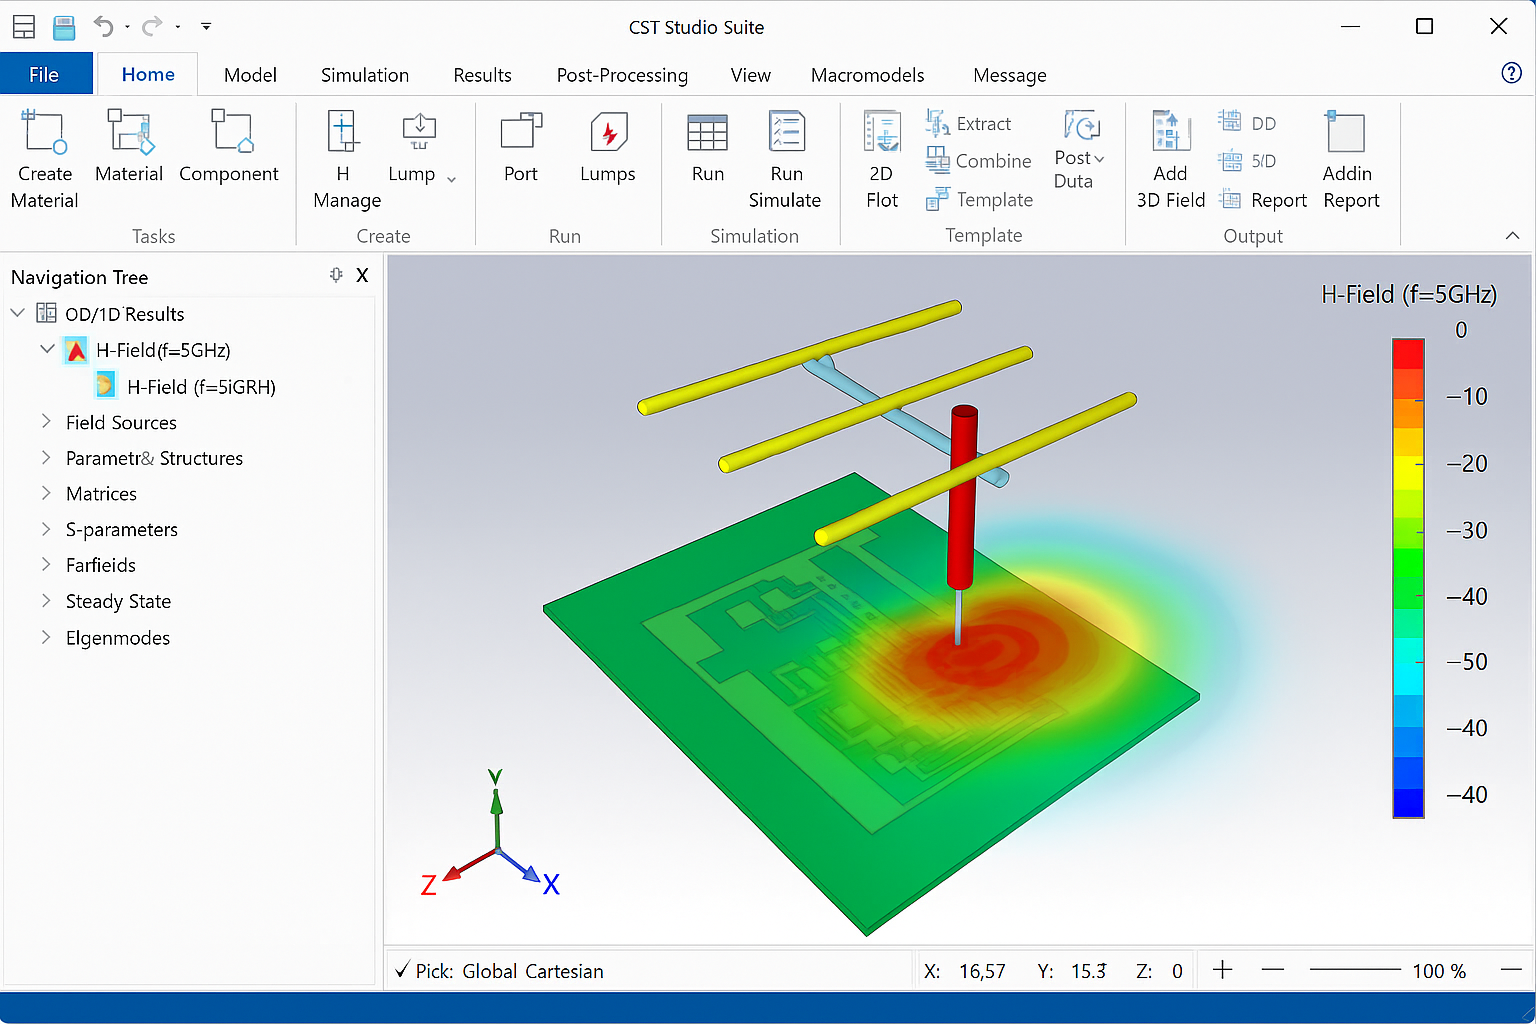Screen dimensions: 1536x1024
Task: Click the 5/D output icon
Action: [x=1229, y=160]
